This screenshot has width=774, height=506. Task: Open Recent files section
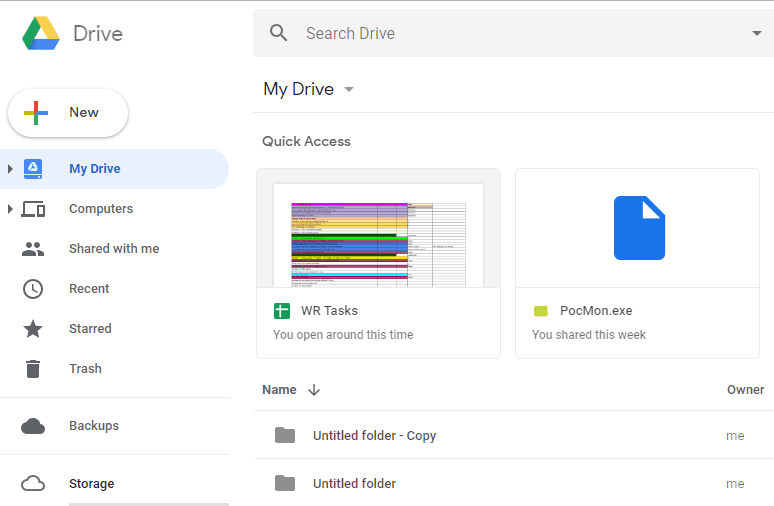(89, 289)
